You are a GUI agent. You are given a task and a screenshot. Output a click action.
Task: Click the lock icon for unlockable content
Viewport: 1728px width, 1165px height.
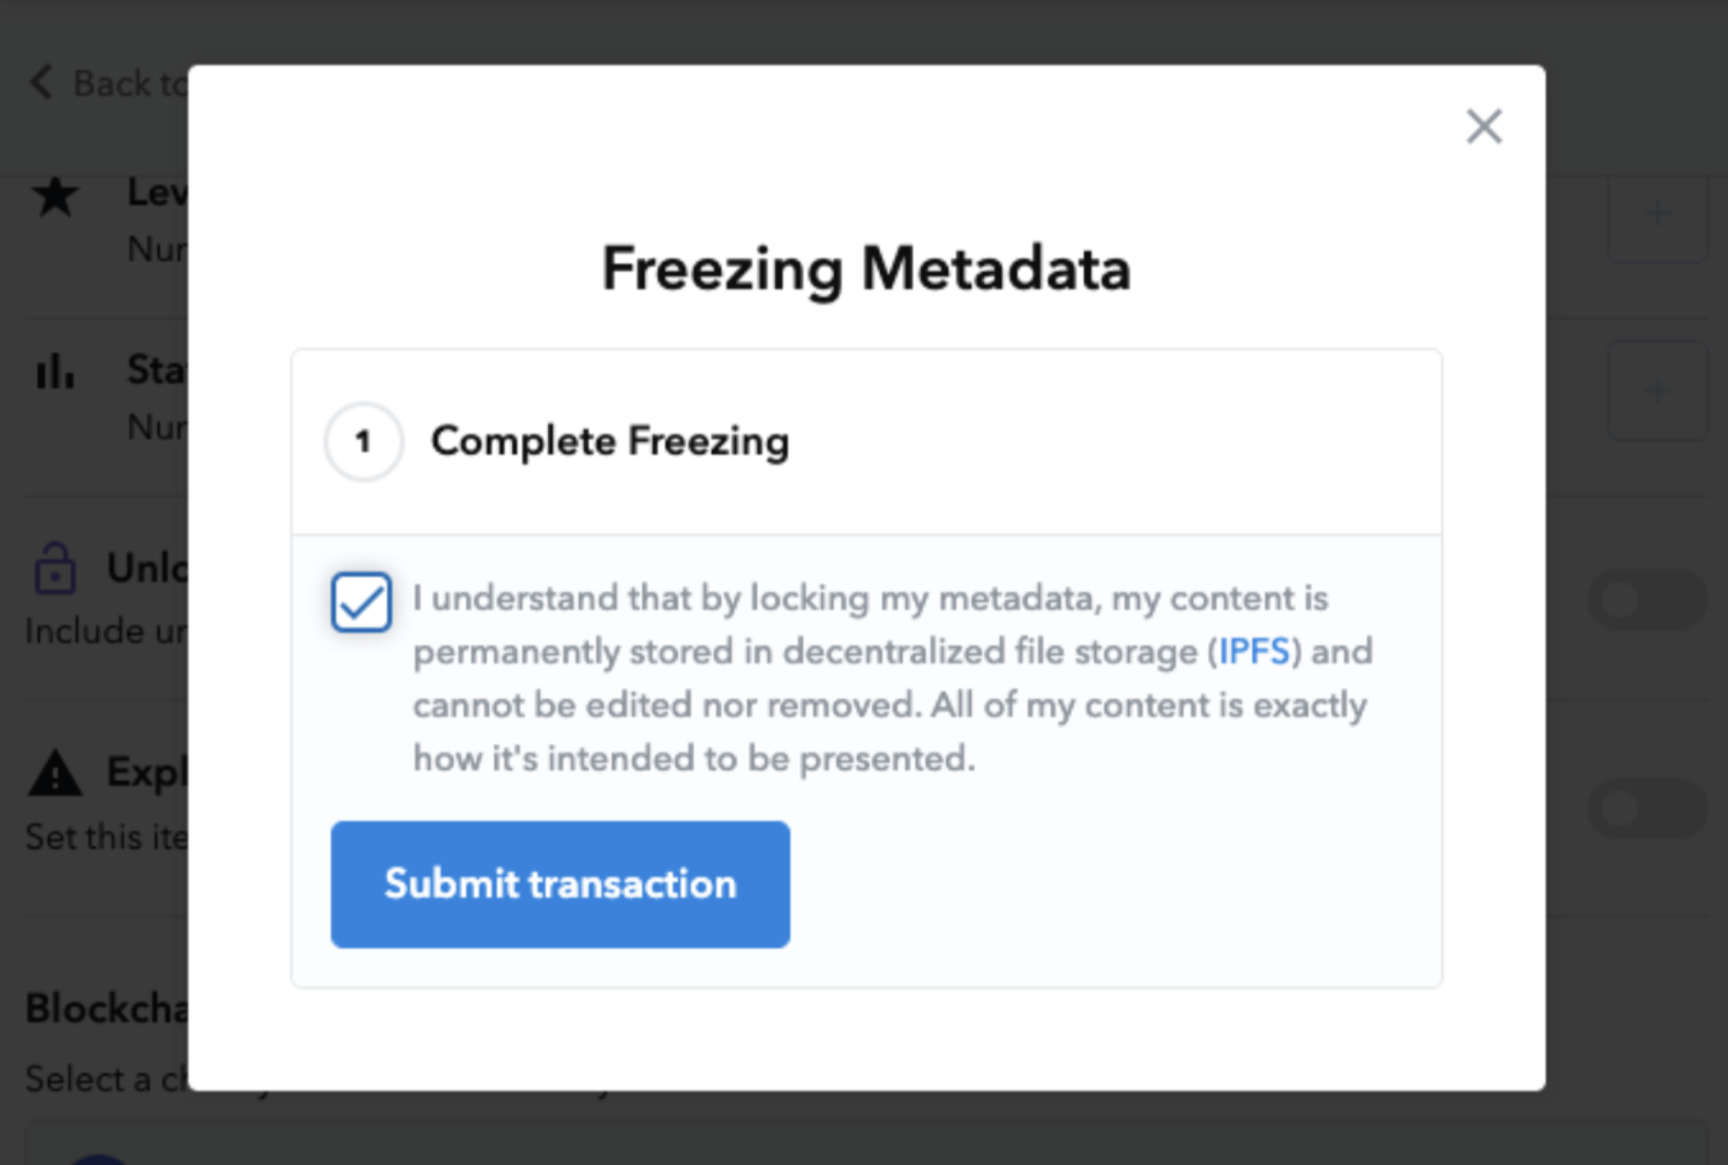click(55, 569)
